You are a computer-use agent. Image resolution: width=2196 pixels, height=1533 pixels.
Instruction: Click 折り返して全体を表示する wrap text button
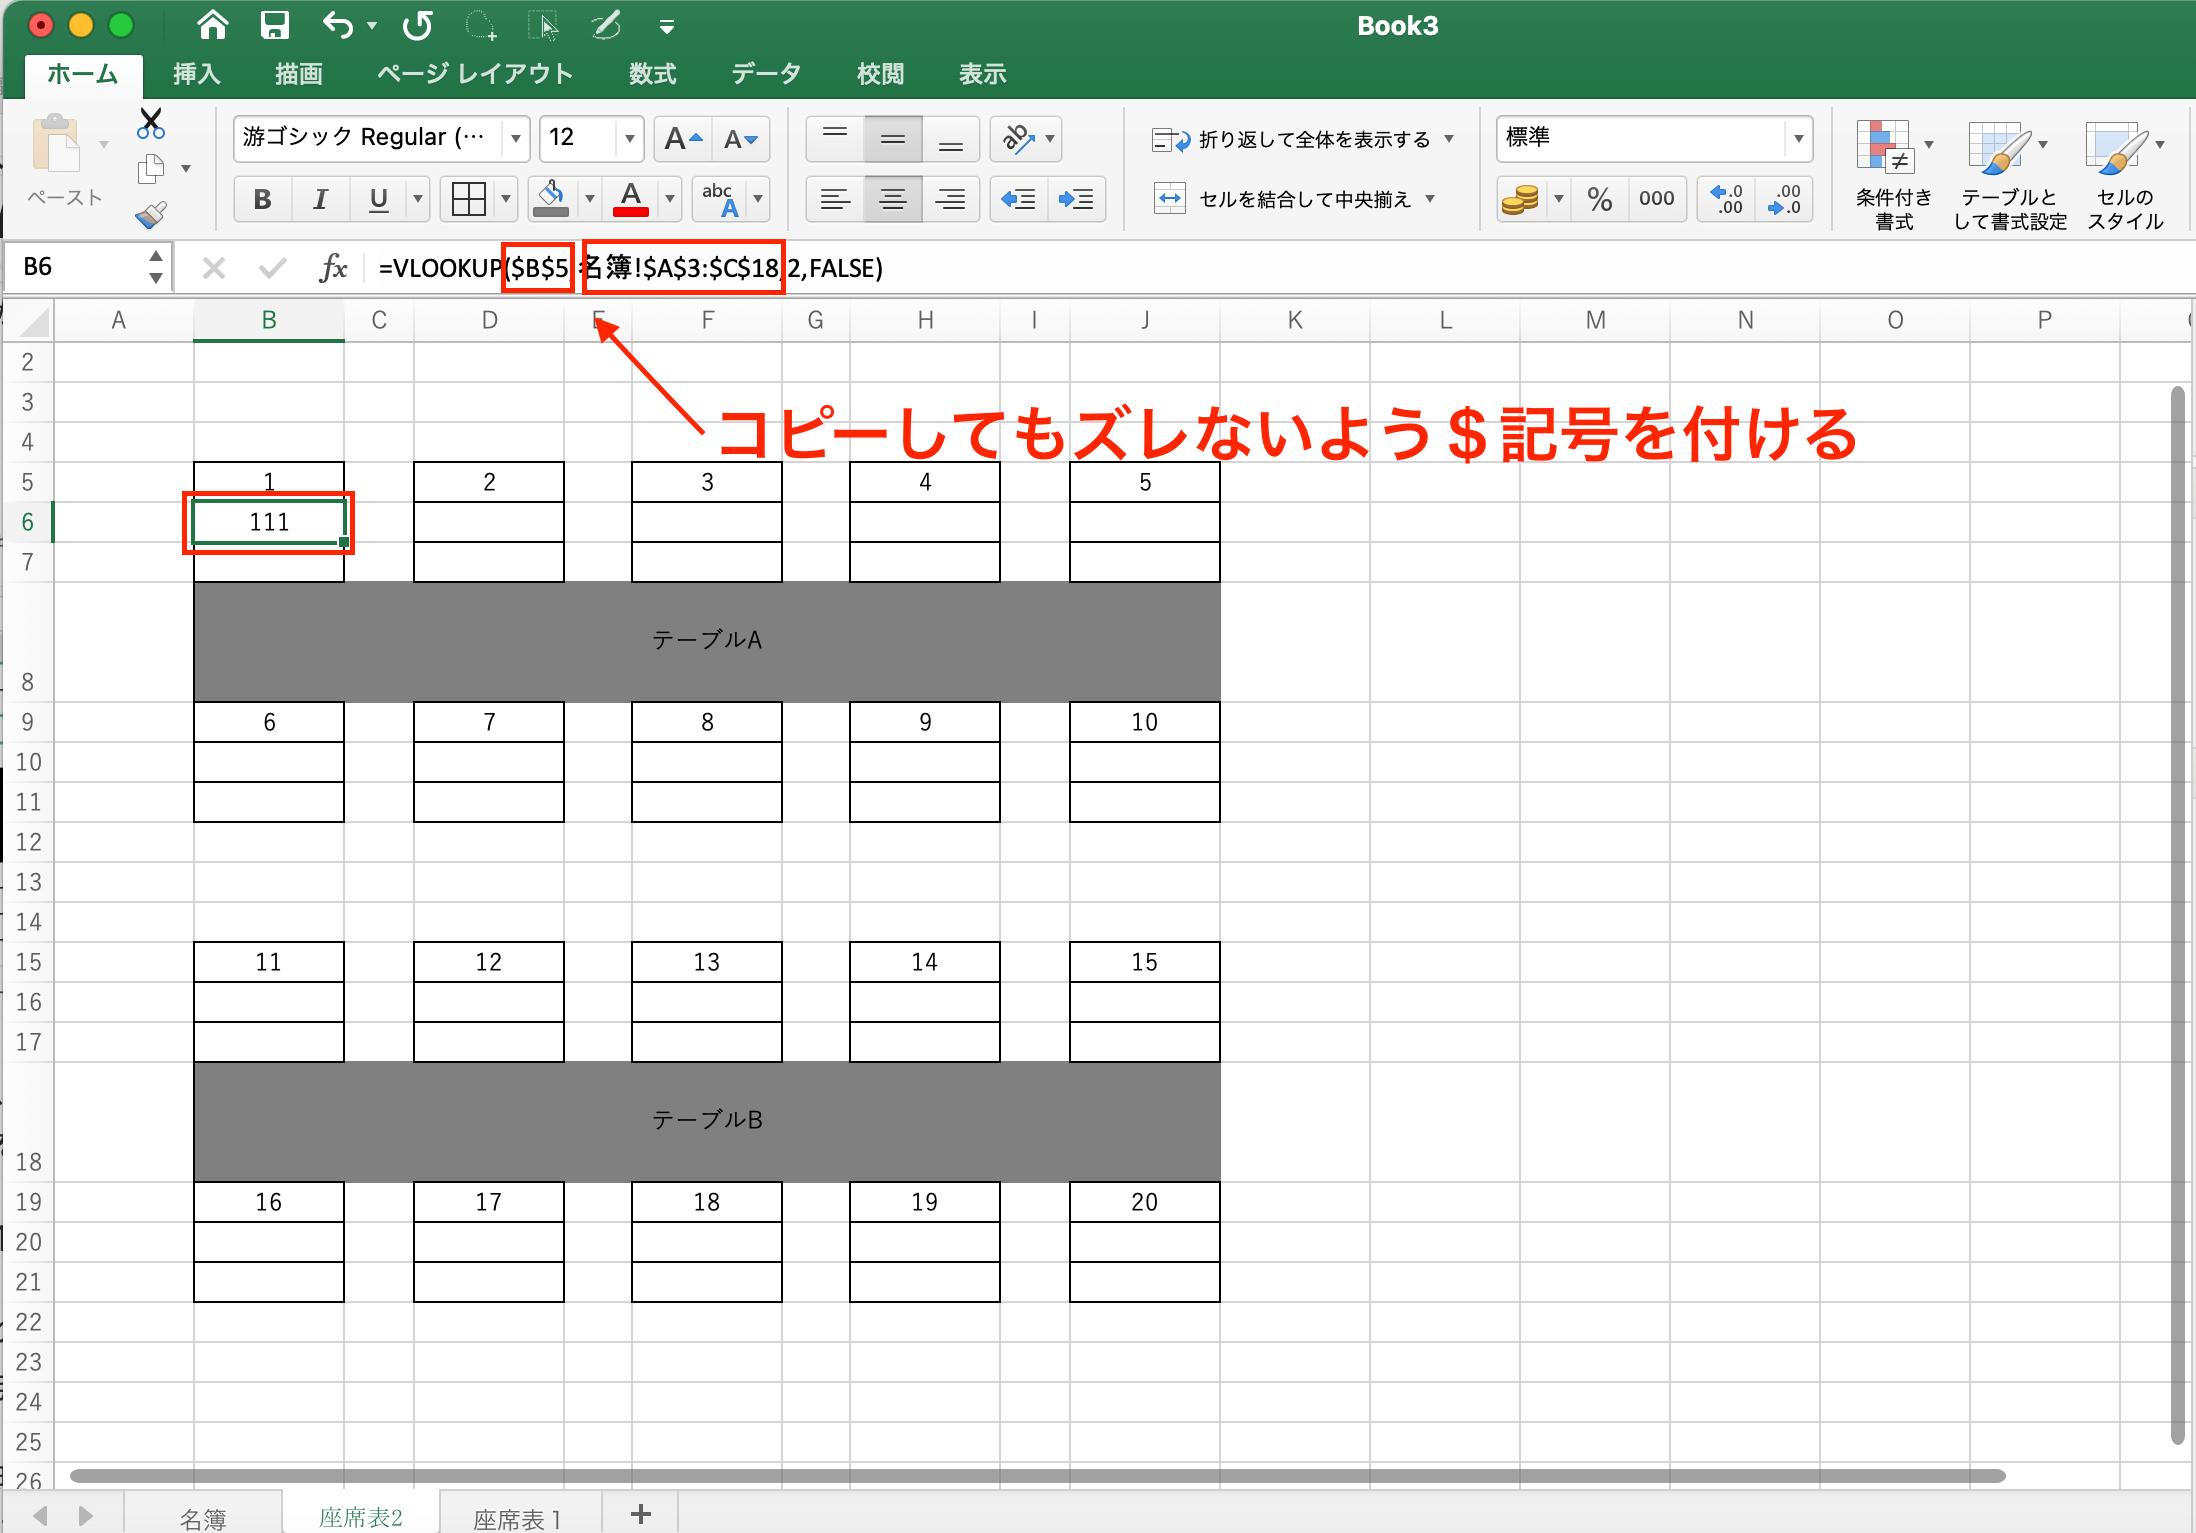pos(1291,139)
